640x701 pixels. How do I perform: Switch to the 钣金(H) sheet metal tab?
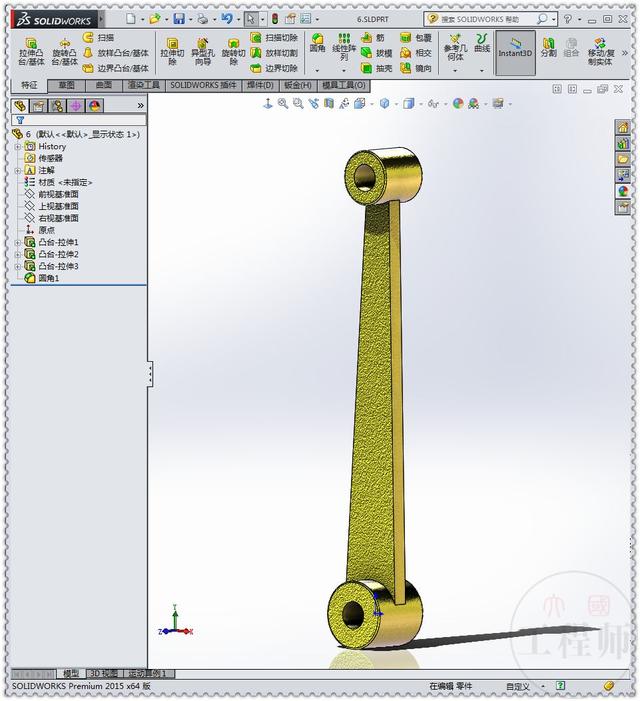click(298, 85)
